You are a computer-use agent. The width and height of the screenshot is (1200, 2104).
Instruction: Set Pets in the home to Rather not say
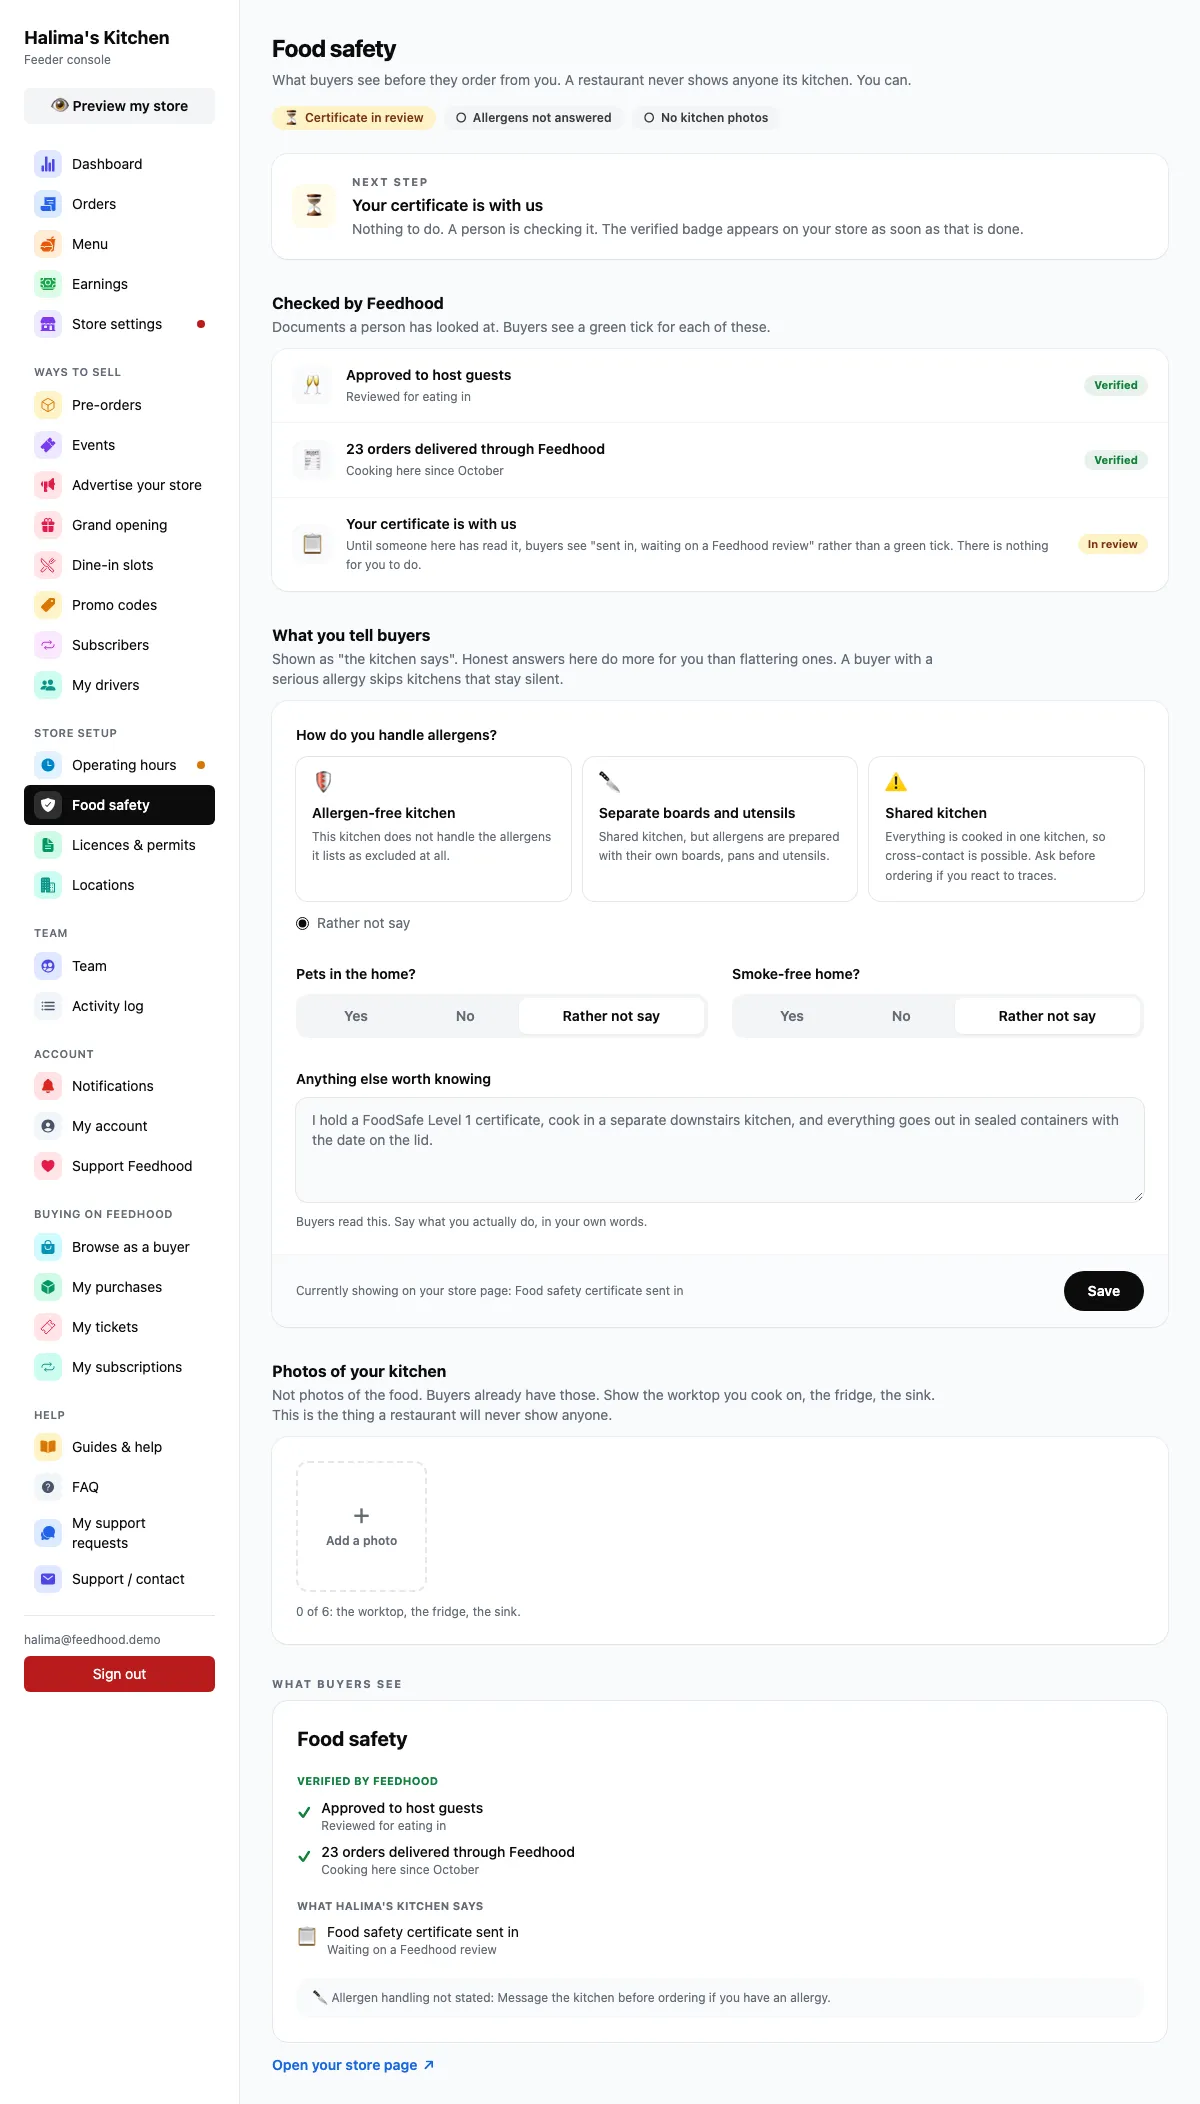pos(611,1016)
